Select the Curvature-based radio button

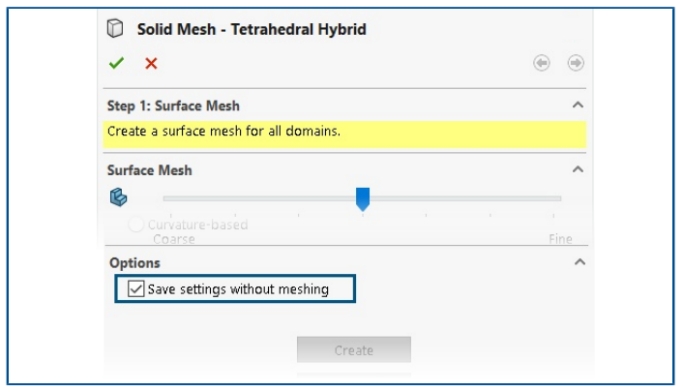(135, 224)
